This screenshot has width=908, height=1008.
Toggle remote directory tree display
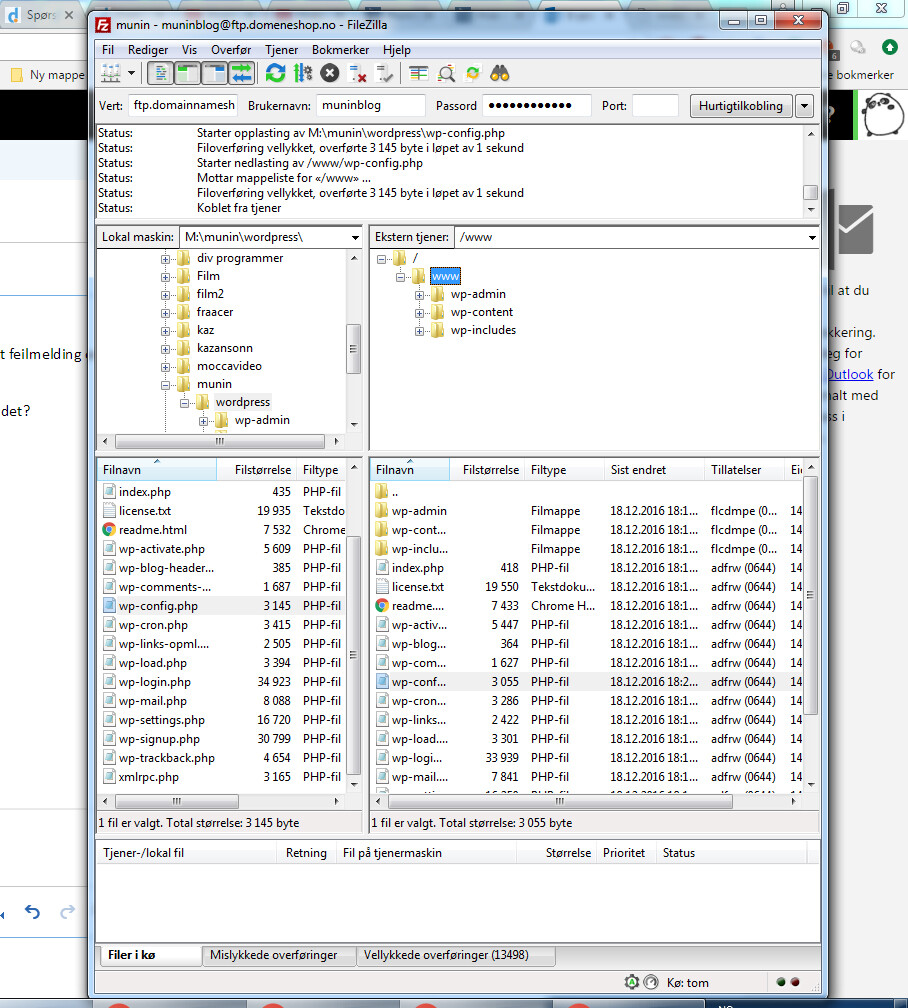point(214,73)
